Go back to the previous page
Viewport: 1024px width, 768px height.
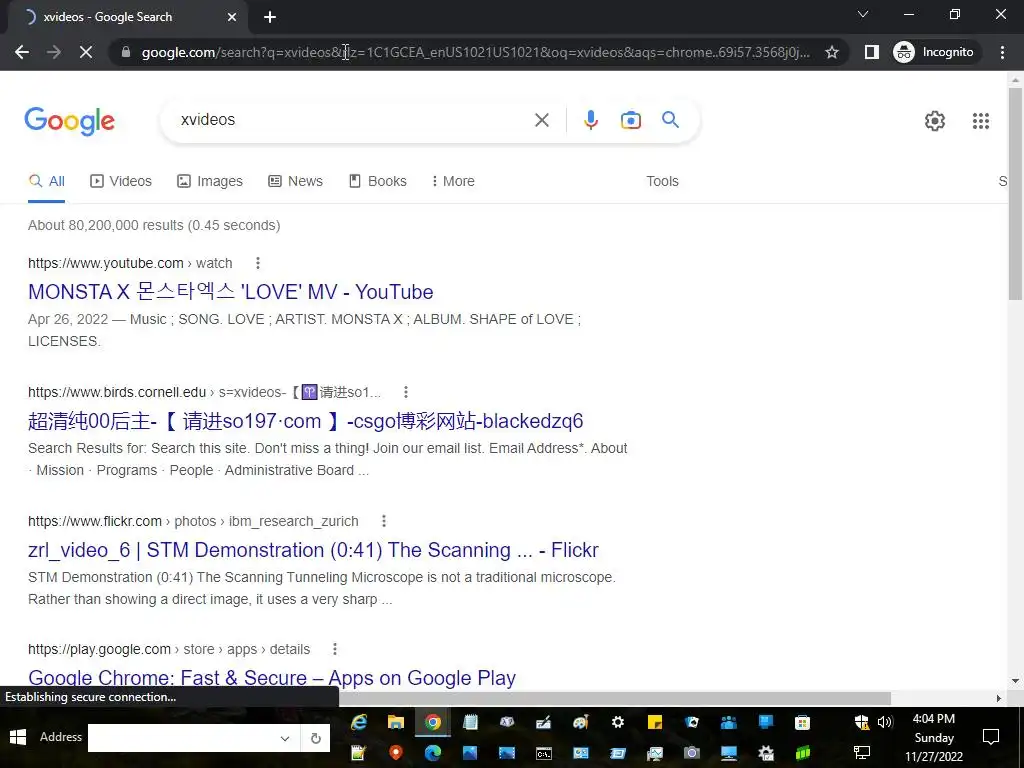22,52
